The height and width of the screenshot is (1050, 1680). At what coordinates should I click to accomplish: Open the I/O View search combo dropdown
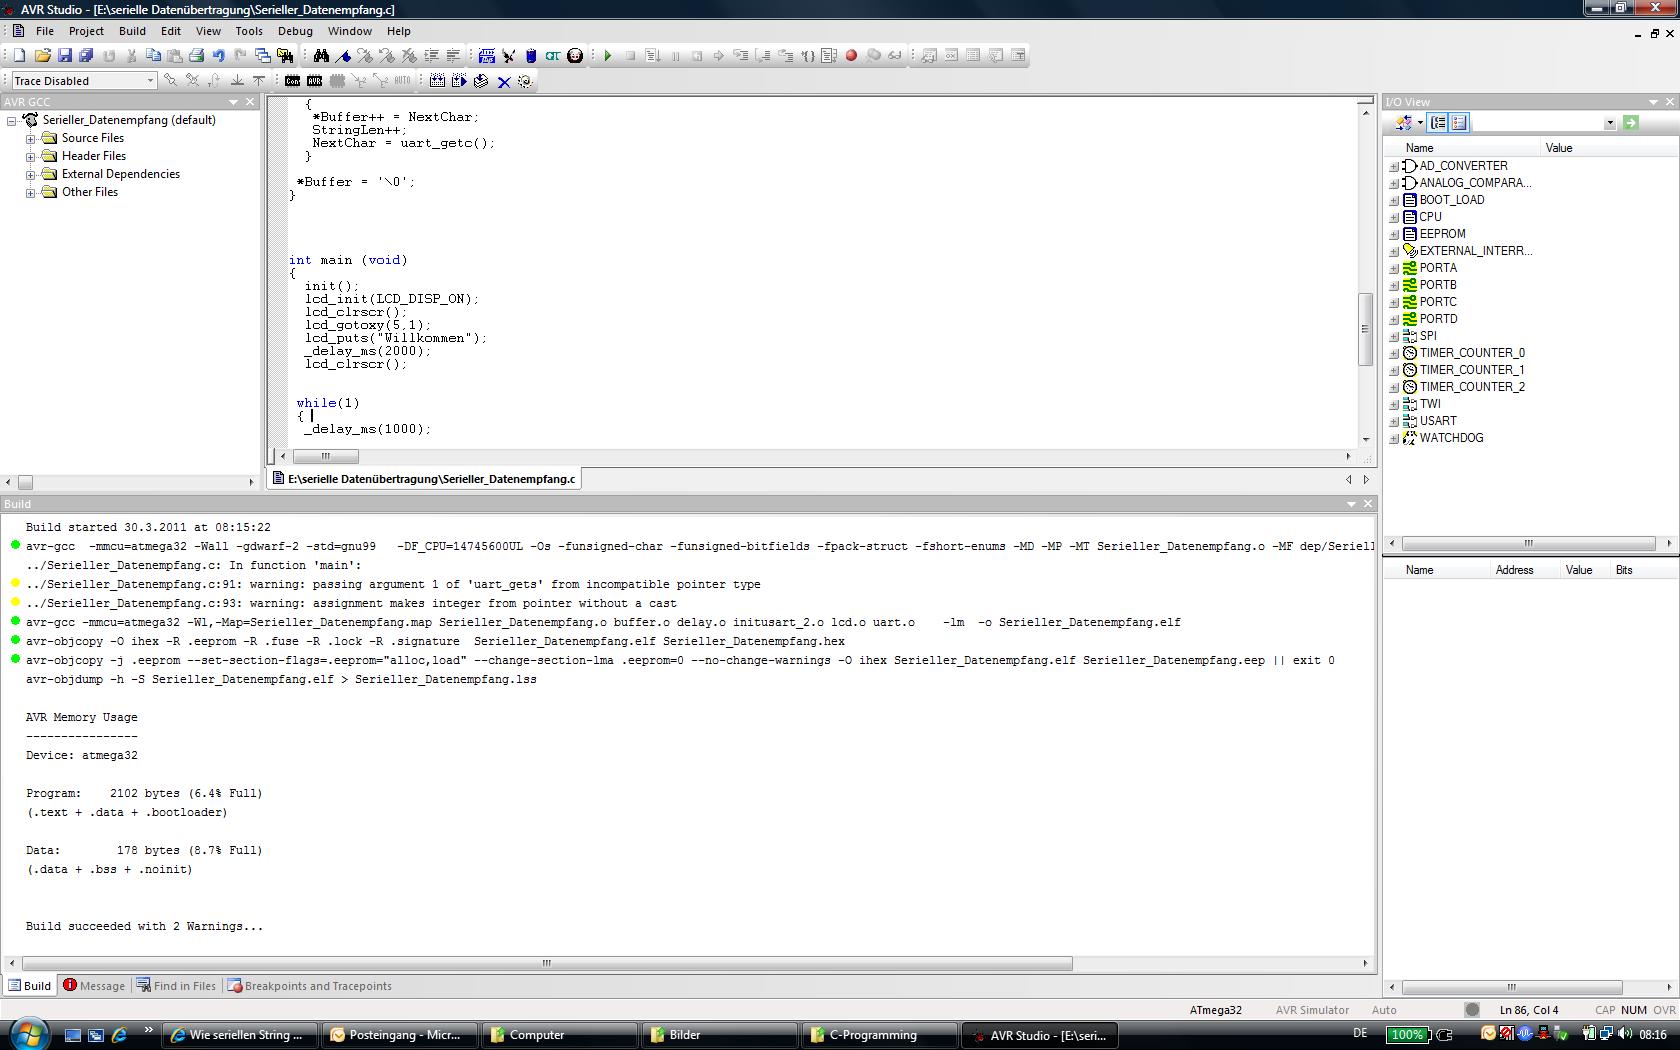[1609, 123]
